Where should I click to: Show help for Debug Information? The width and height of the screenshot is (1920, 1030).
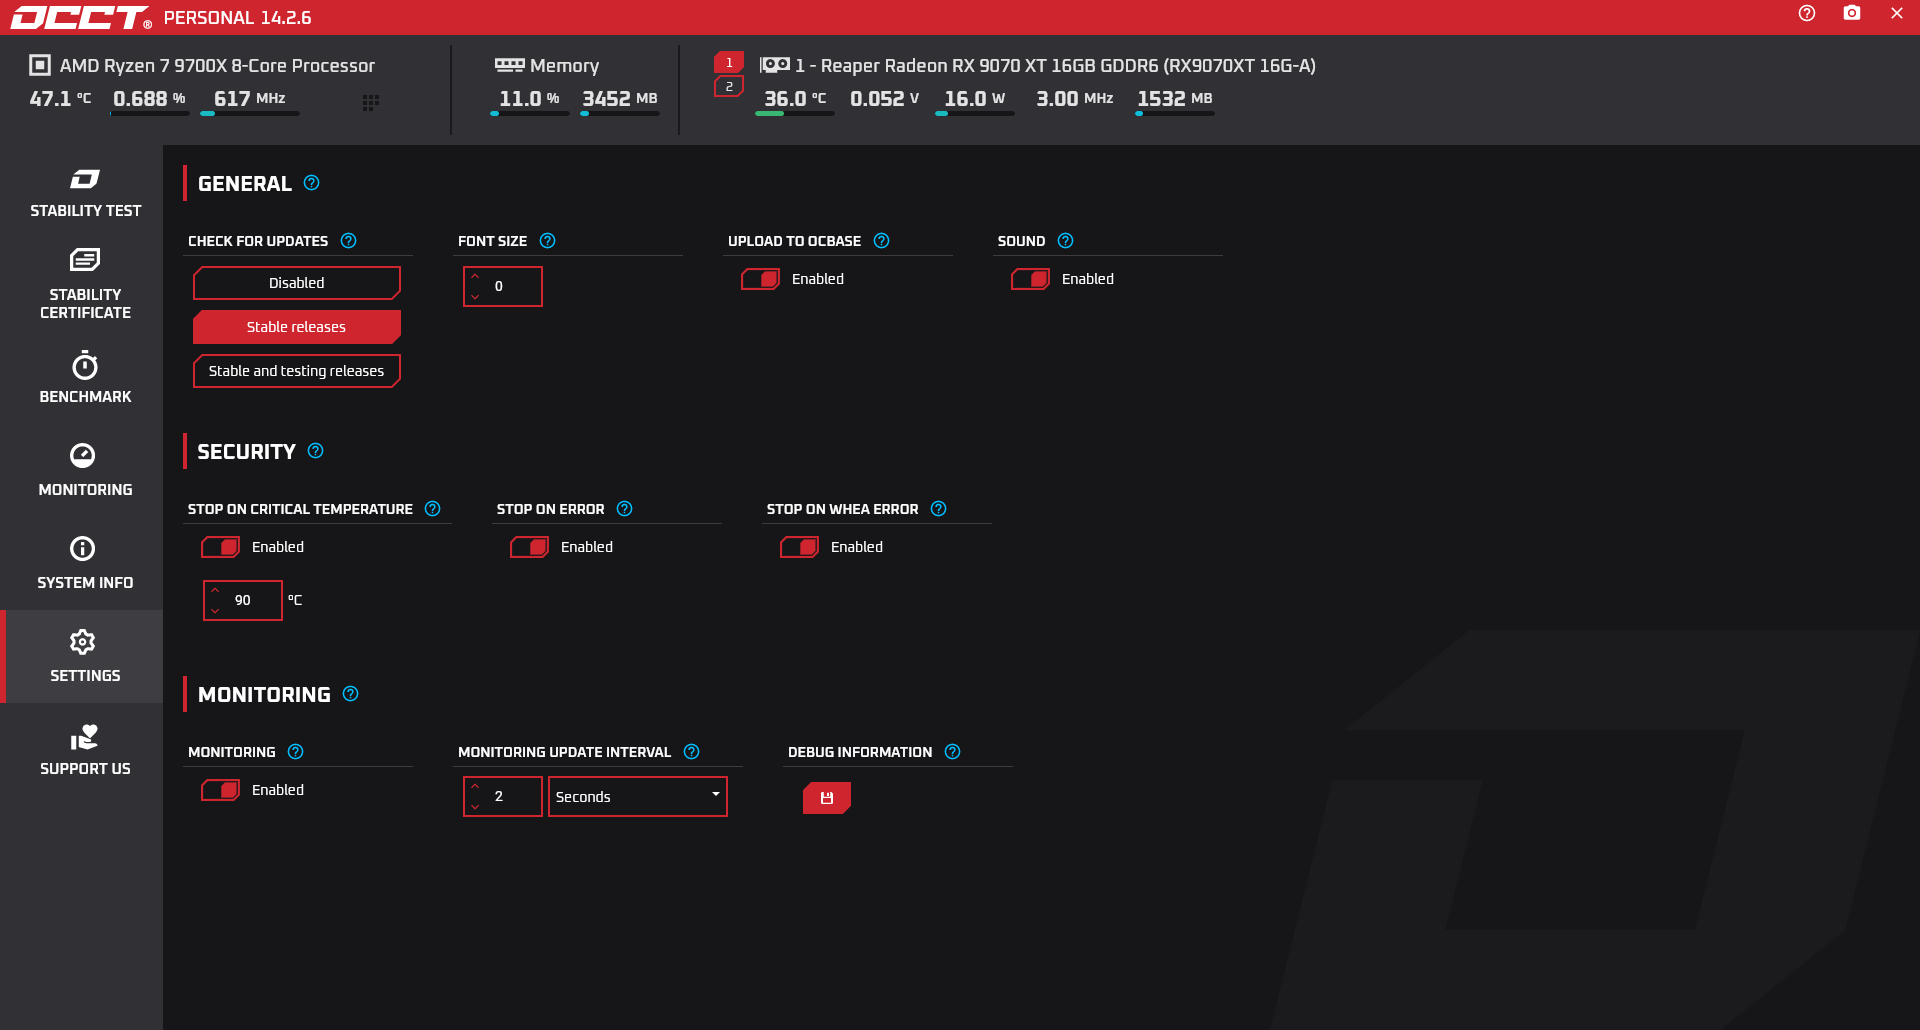[x=952, y=752]
